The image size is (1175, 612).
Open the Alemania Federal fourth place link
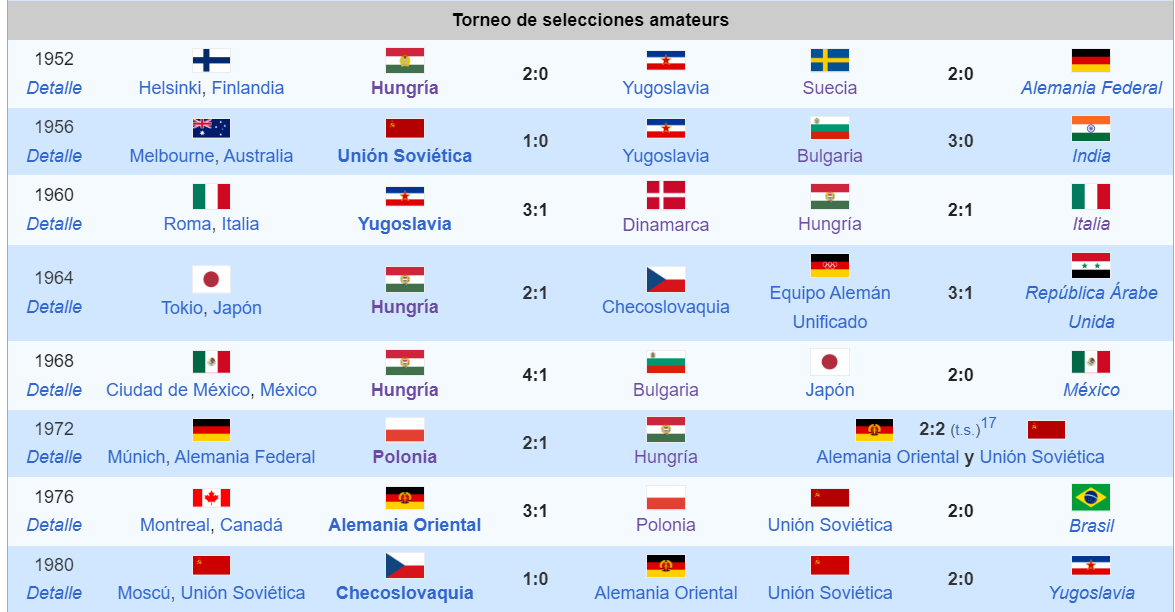coord(1091,88)
